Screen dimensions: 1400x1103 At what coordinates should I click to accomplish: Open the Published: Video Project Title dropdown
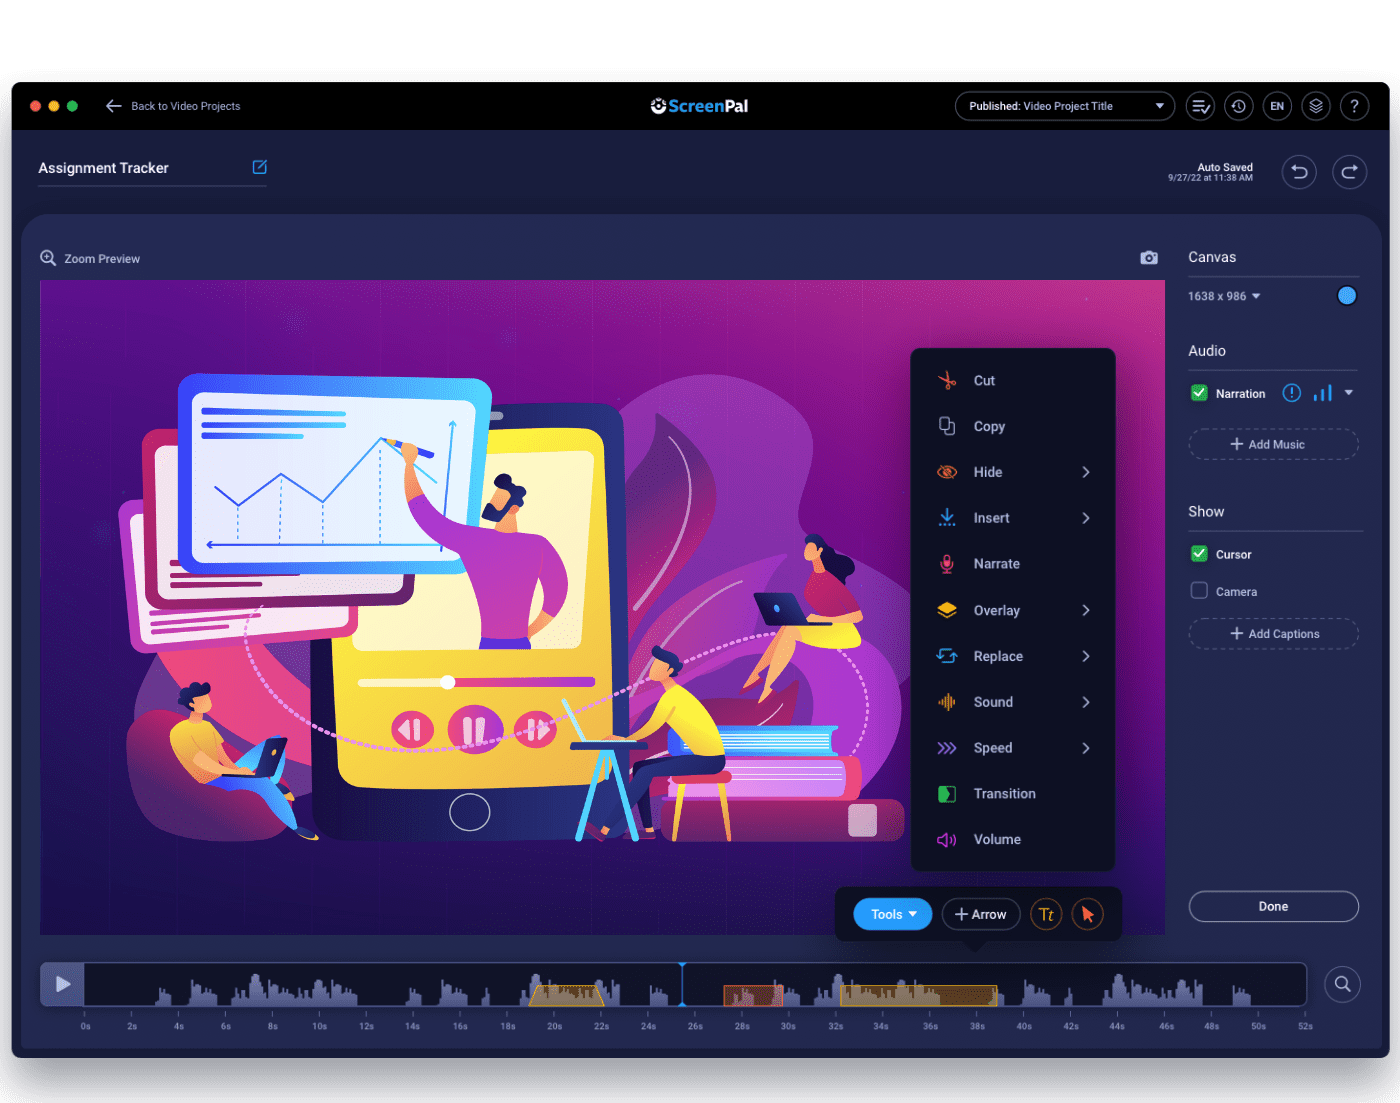pos(1063,105)
